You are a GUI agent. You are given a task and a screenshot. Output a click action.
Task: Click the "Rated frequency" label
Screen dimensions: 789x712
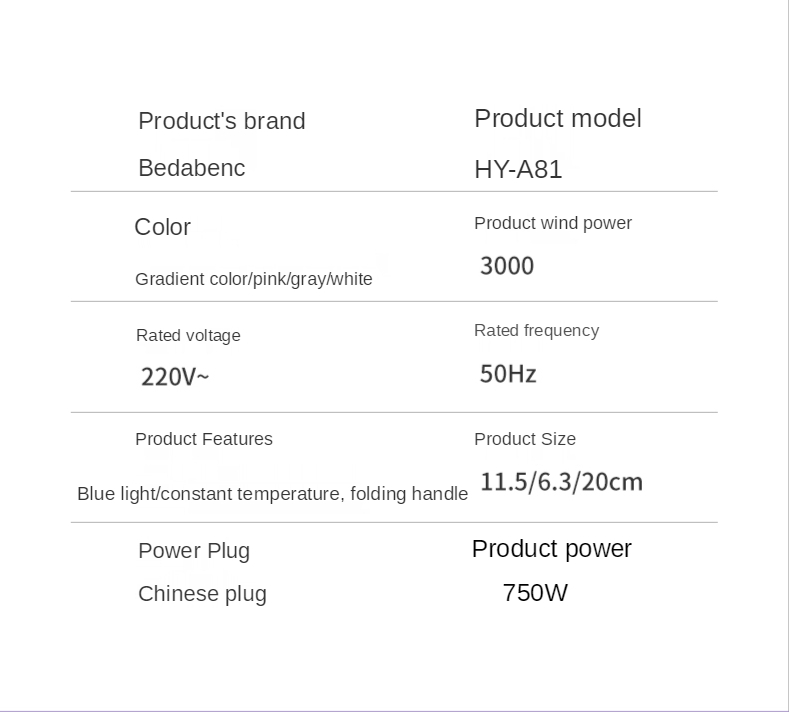pyautogui.click(x=536, y=331)
